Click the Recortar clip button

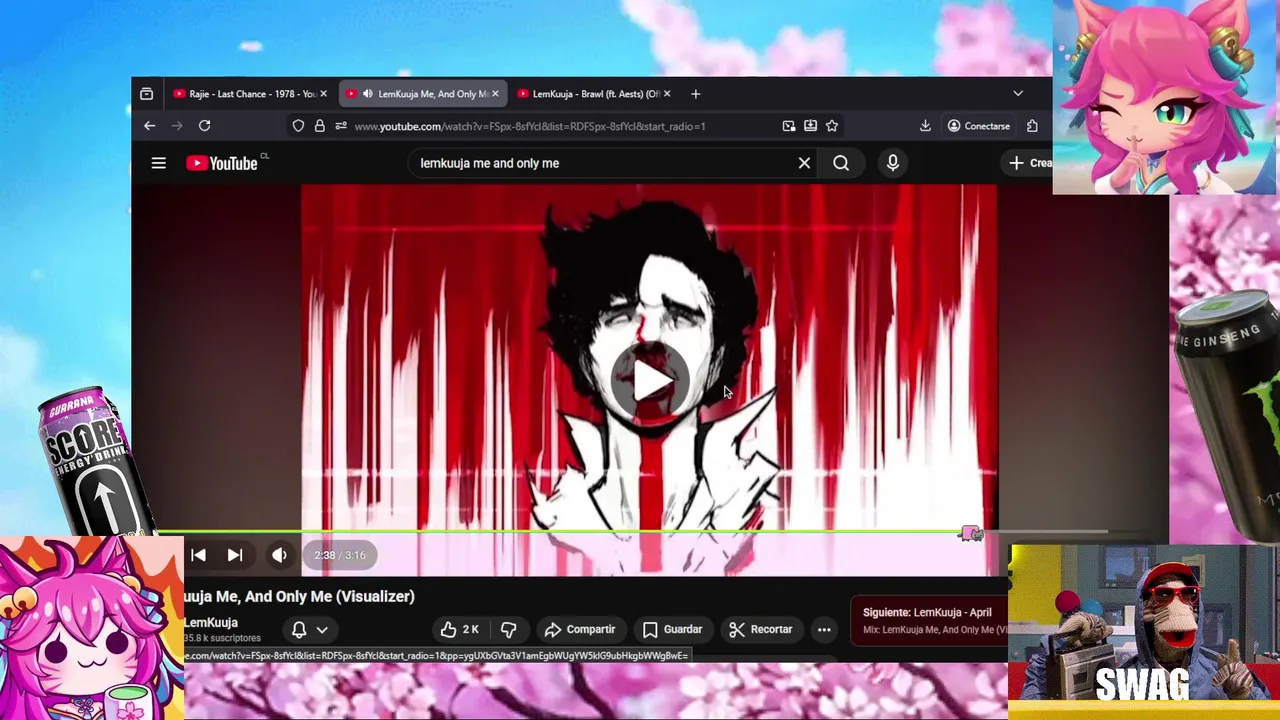(x=761, y=629)
